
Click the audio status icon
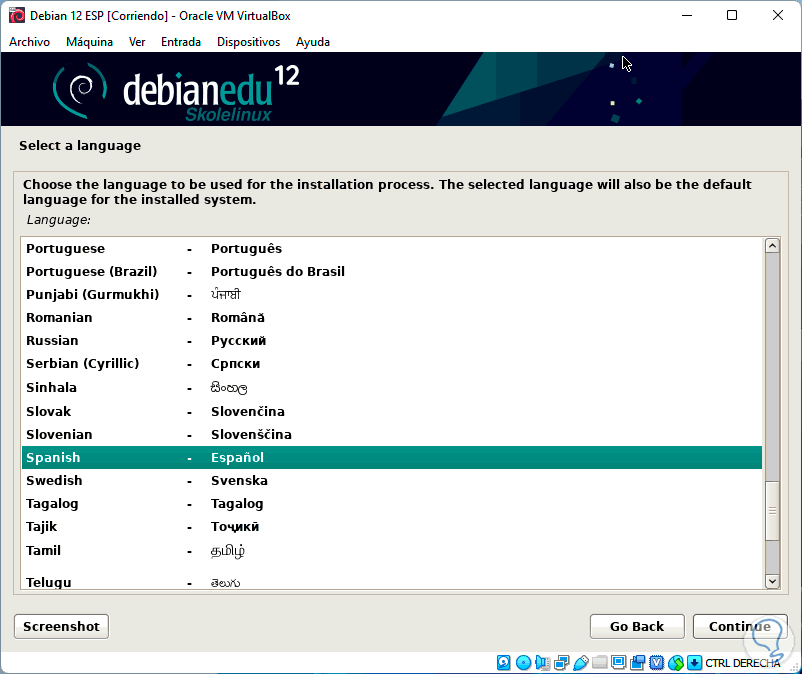pos(542,663)
